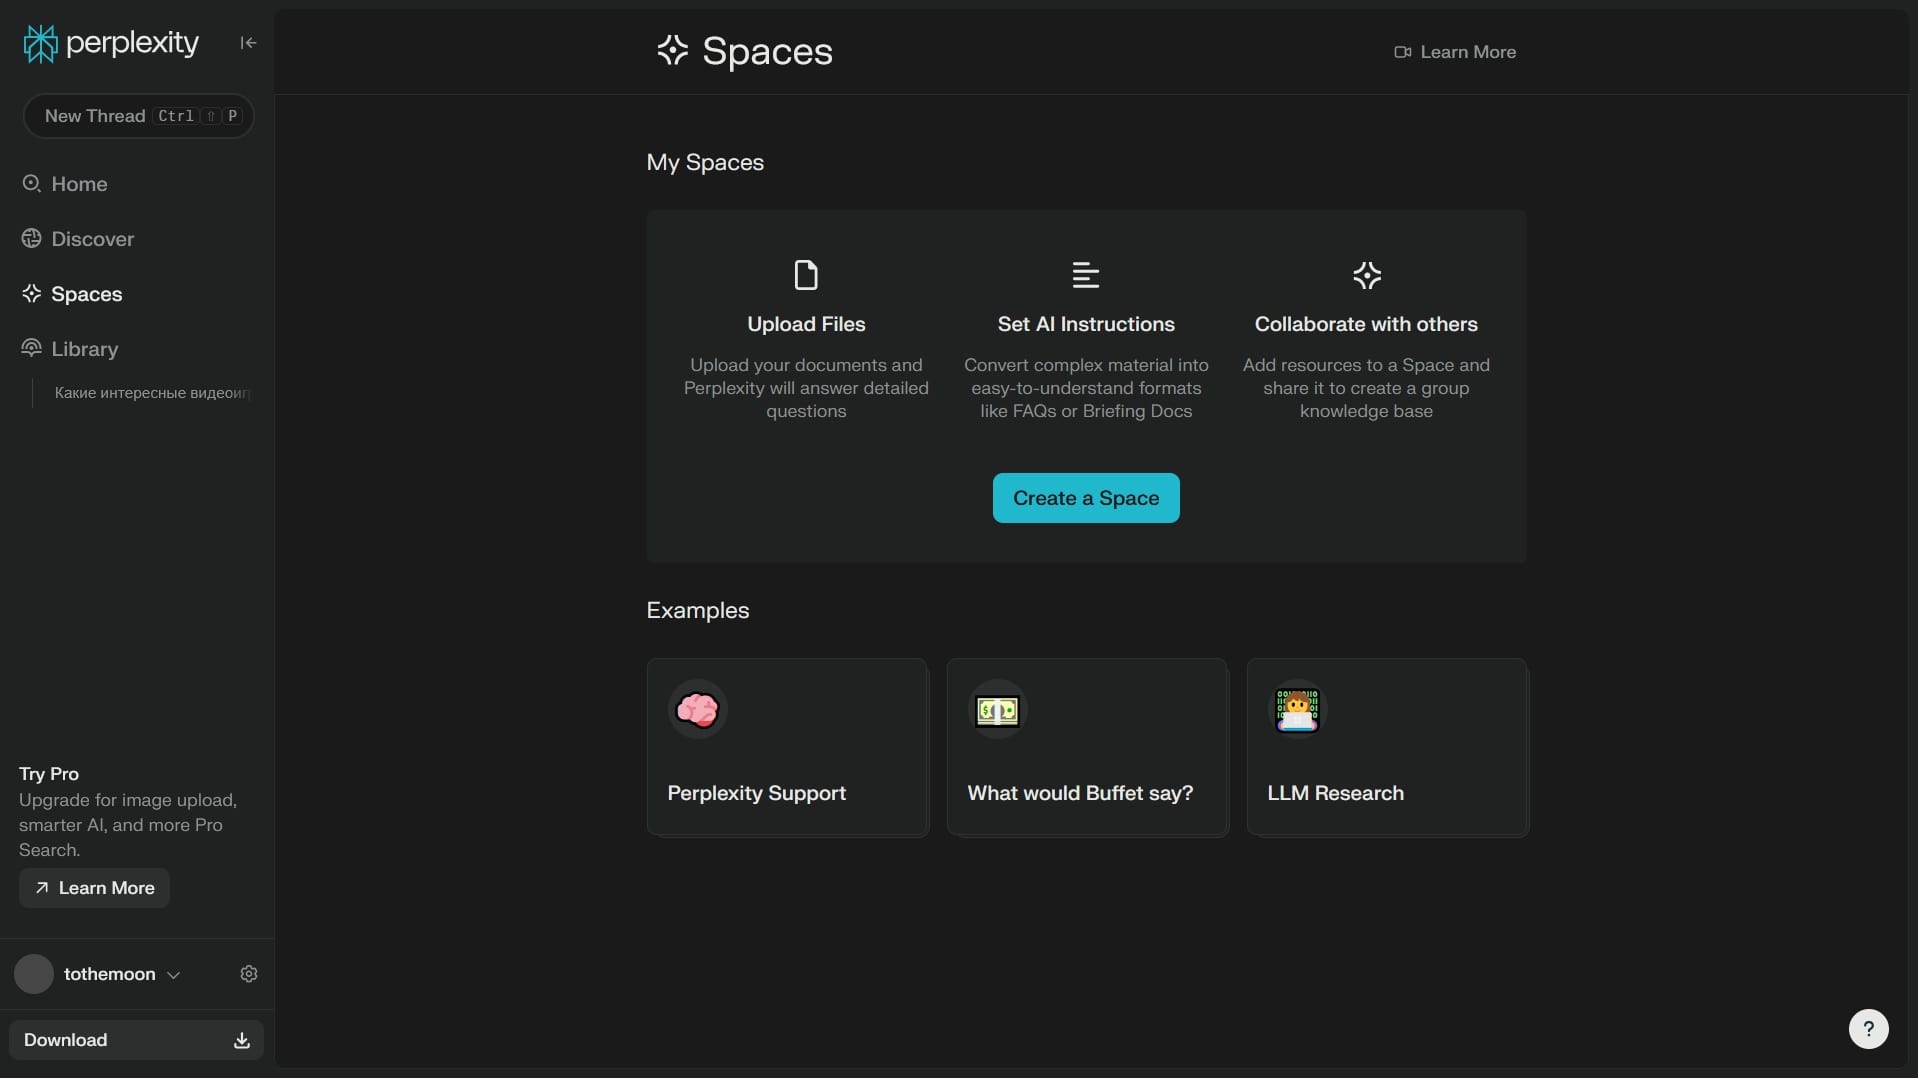The image size is (1918, 1078).
Task: Select Spaces in sidebar
Action: coord(86,294)
